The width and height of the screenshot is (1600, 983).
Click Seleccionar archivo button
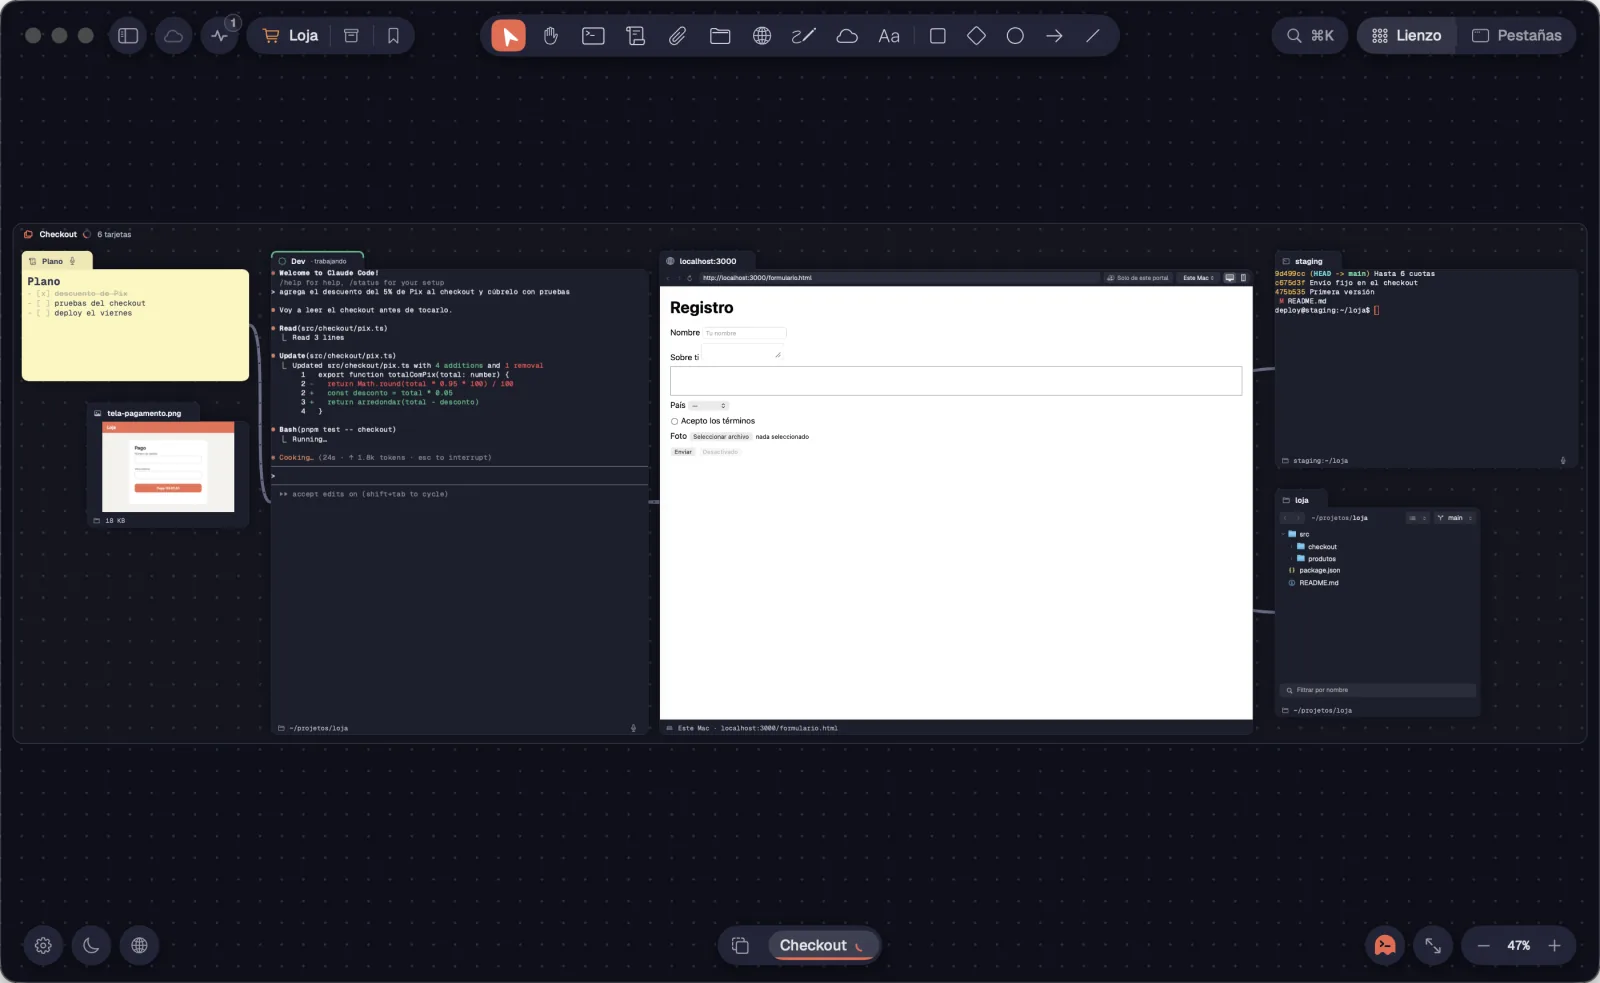point(721,437)
